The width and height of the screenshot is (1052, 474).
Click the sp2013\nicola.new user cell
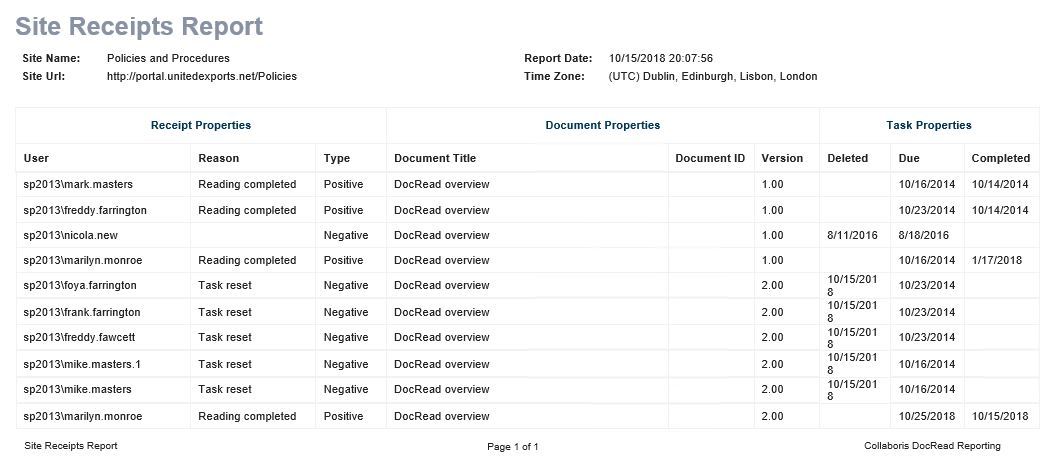coord(69,235)
